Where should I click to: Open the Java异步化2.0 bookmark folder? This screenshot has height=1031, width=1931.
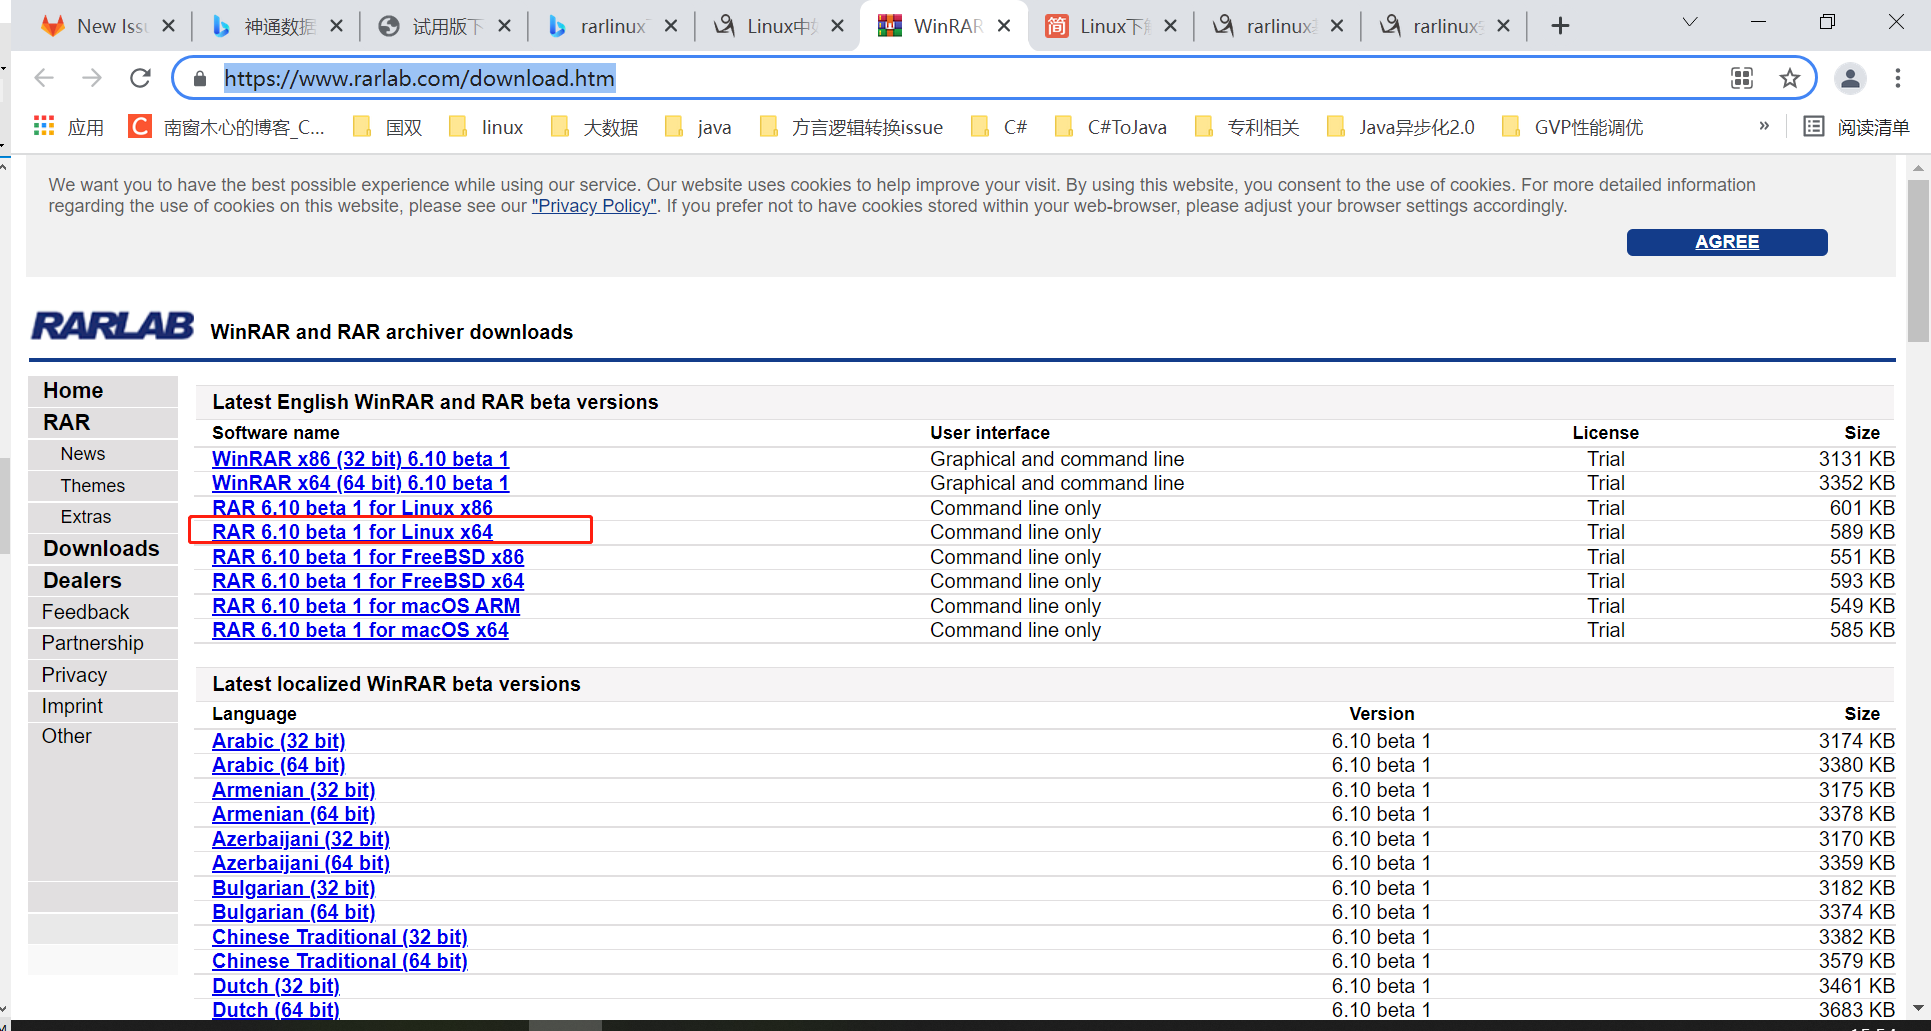click(x=1401, y=127)
